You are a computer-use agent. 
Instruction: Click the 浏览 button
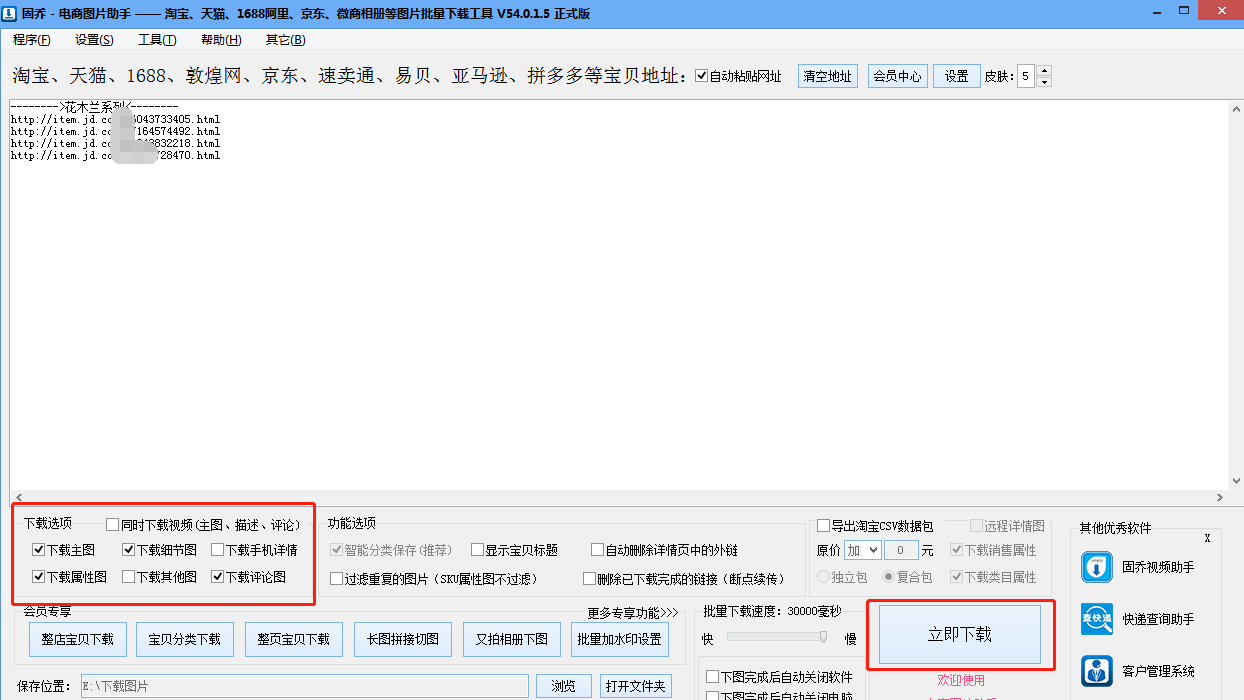pos(564,686)
